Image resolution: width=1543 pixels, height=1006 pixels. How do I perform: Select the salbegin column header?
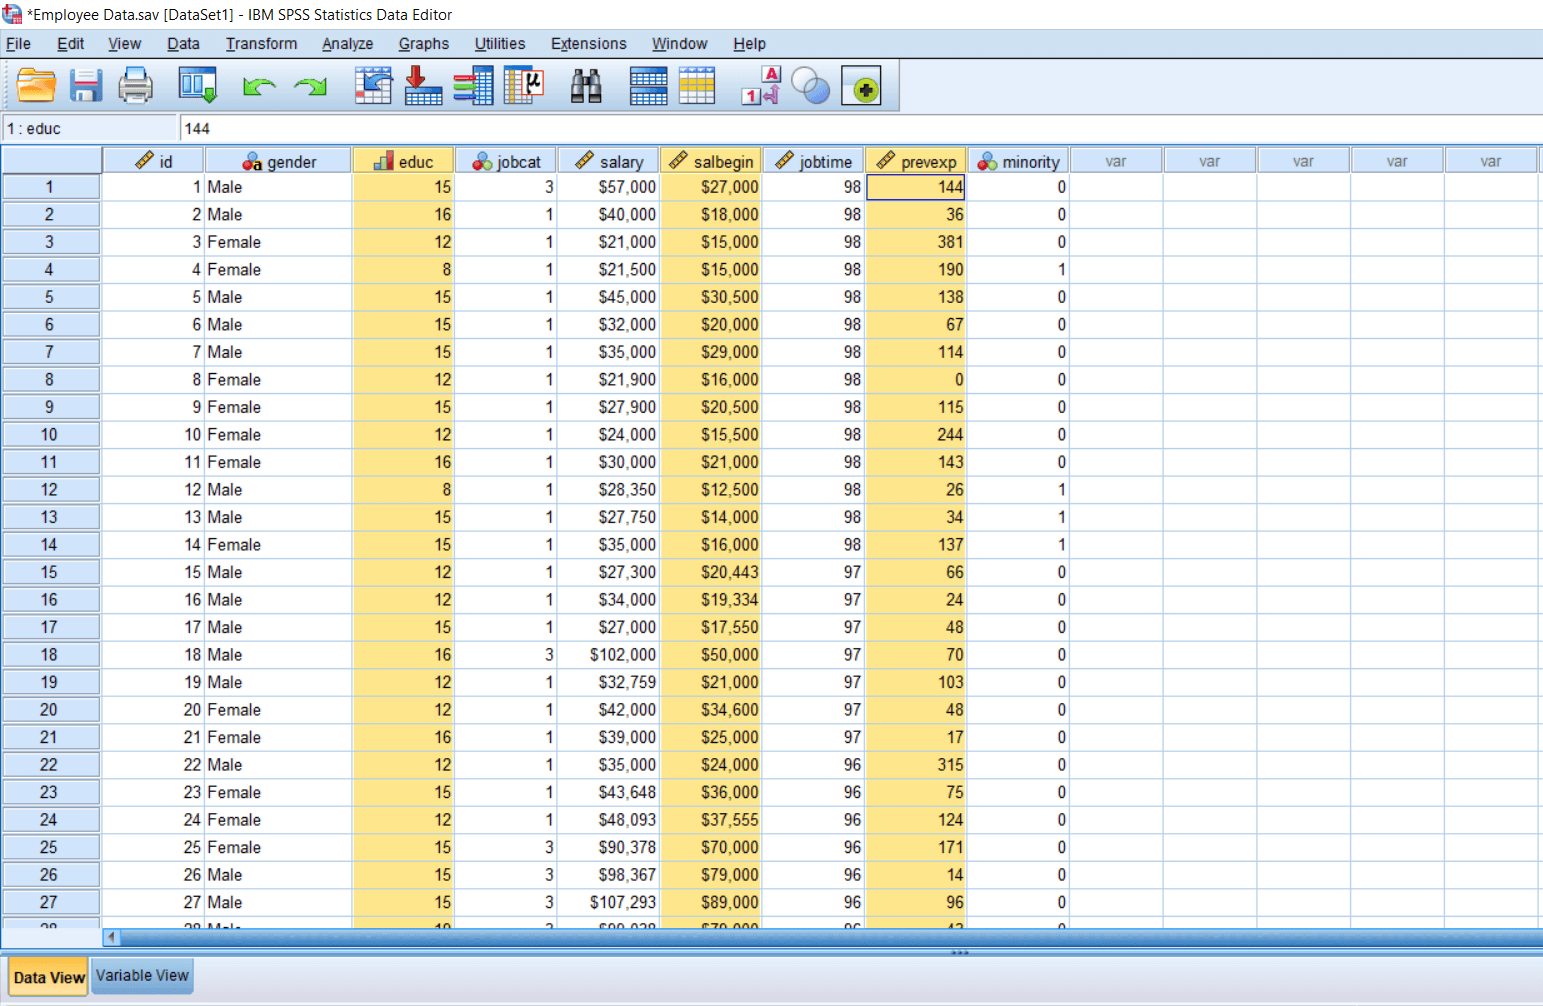pos(711,161)
